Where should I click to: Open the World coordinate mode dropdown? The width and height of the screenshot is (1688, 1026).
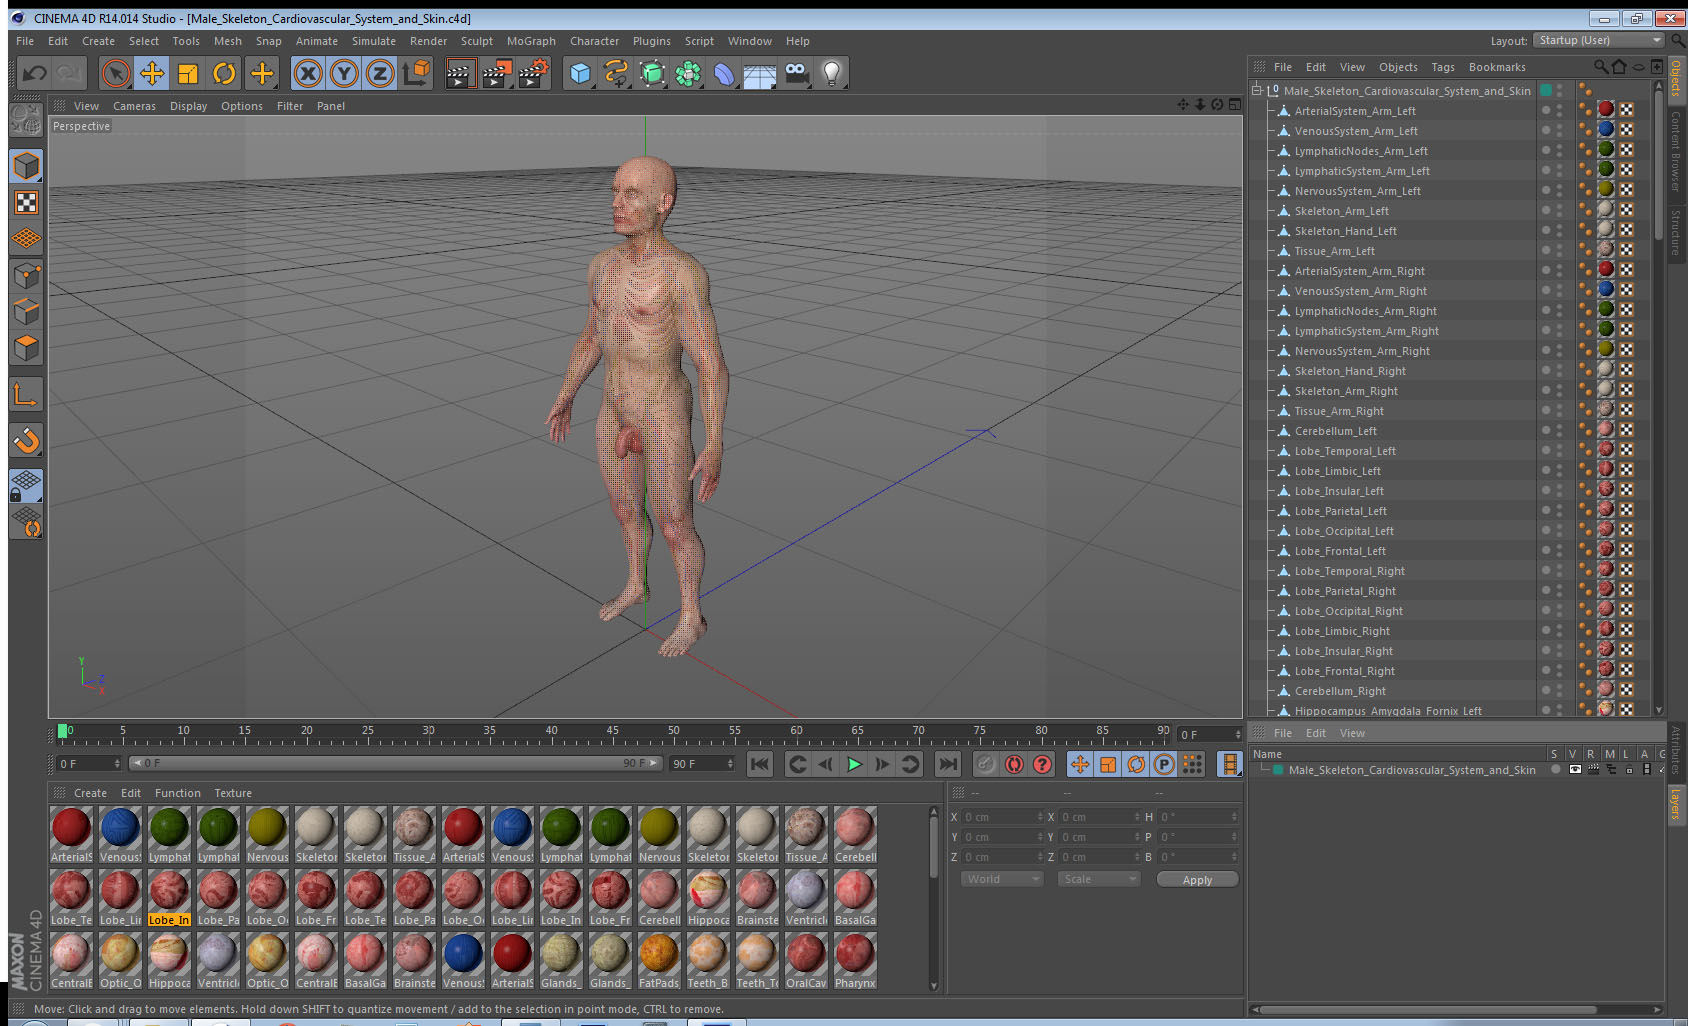[x=1002, y=879]
